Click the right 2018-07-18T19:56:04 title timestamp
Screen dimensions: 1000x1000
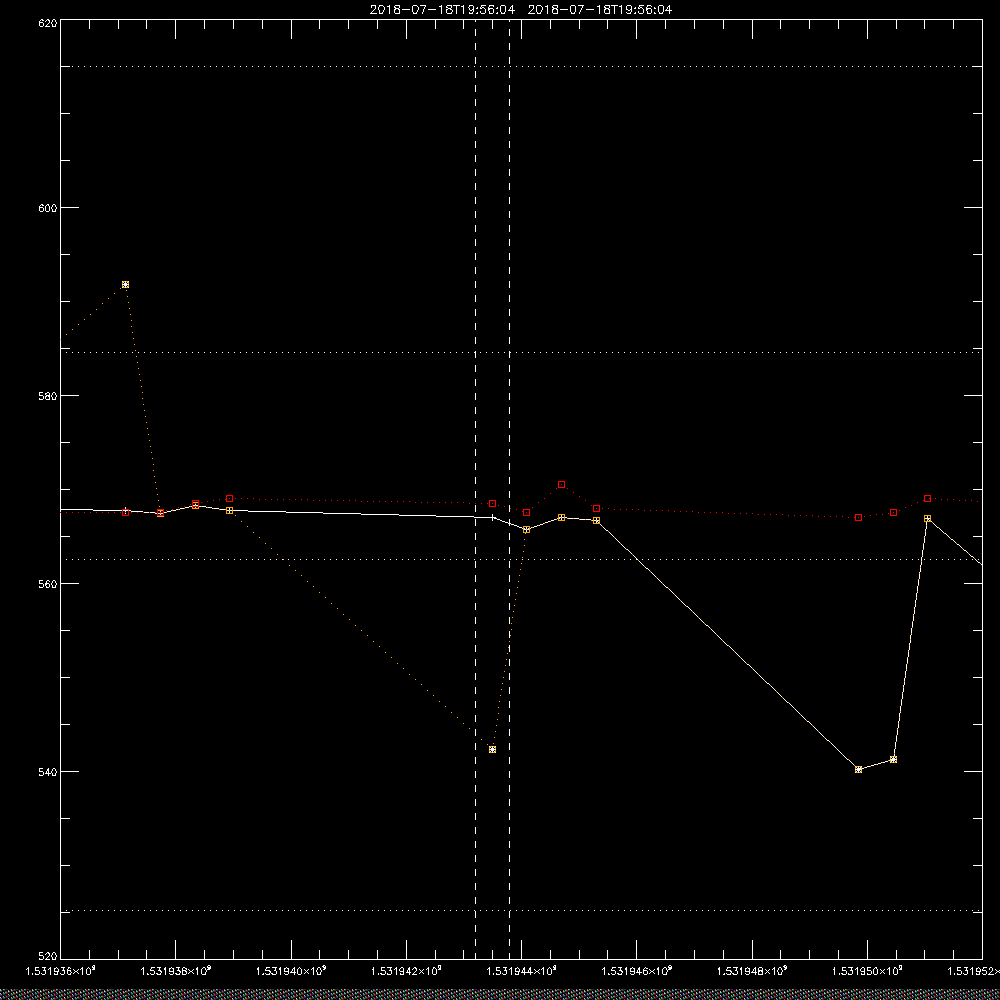[599, 10]
